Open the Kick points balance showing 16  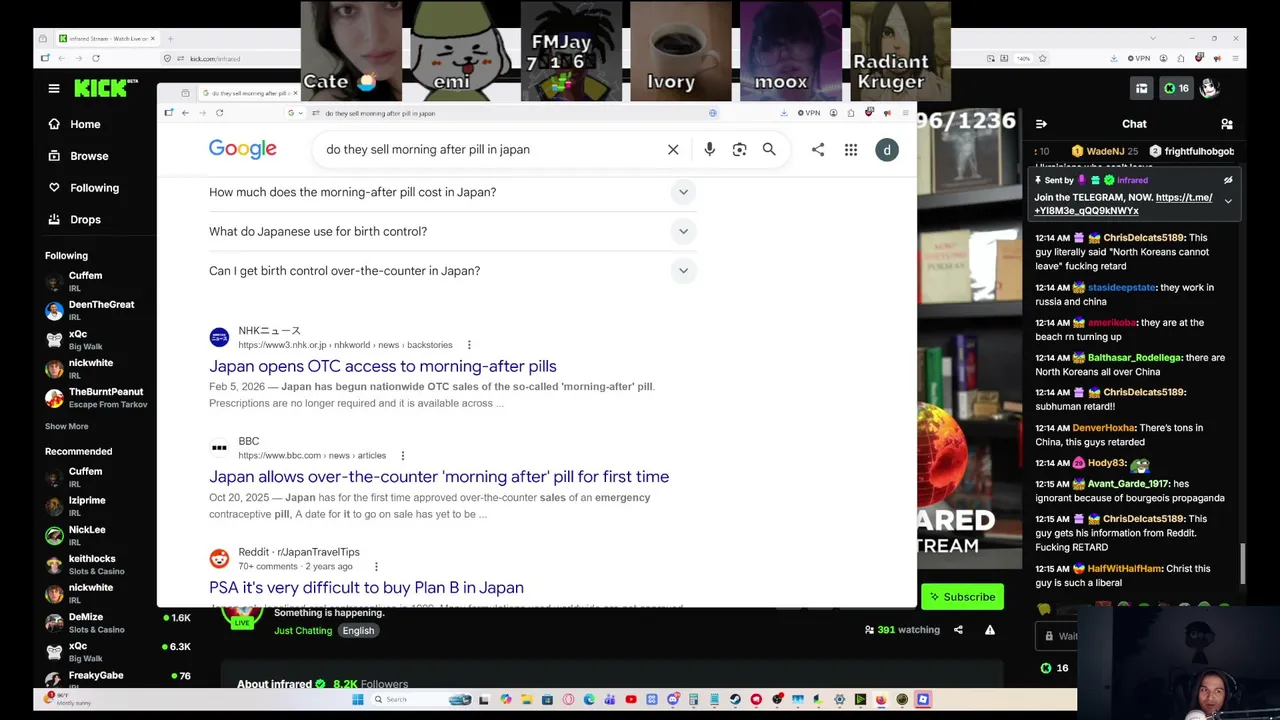(x=1176, y=88)
